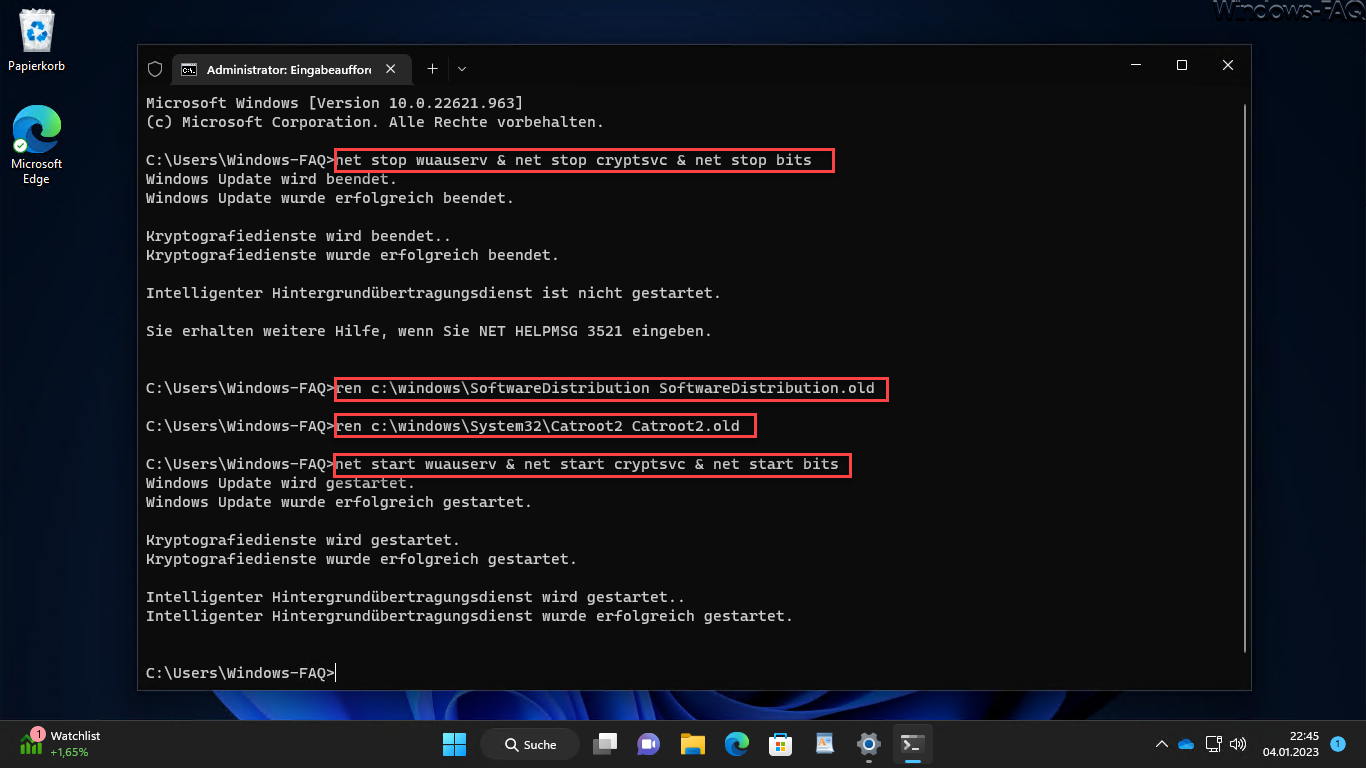This screenshot has width=1366, height=768.
Task: Click '(c) Microsoft Corporation. Alle Rechte vorbehalten.' line
Action: coord(375,122)
